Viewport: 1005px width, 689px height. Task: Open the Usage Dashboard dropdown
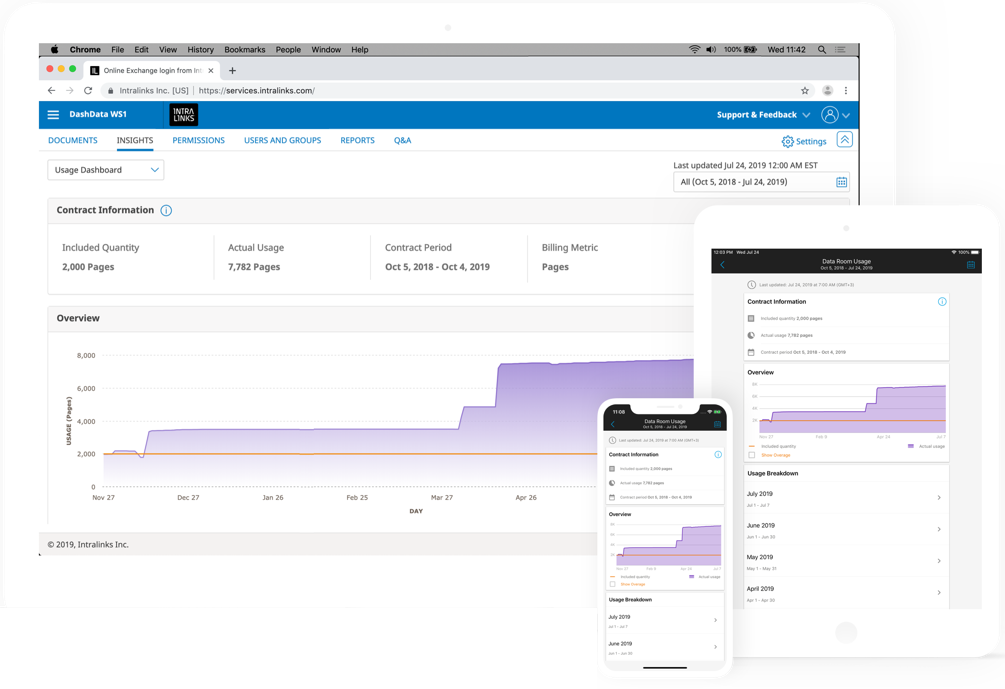coord(106,170)
